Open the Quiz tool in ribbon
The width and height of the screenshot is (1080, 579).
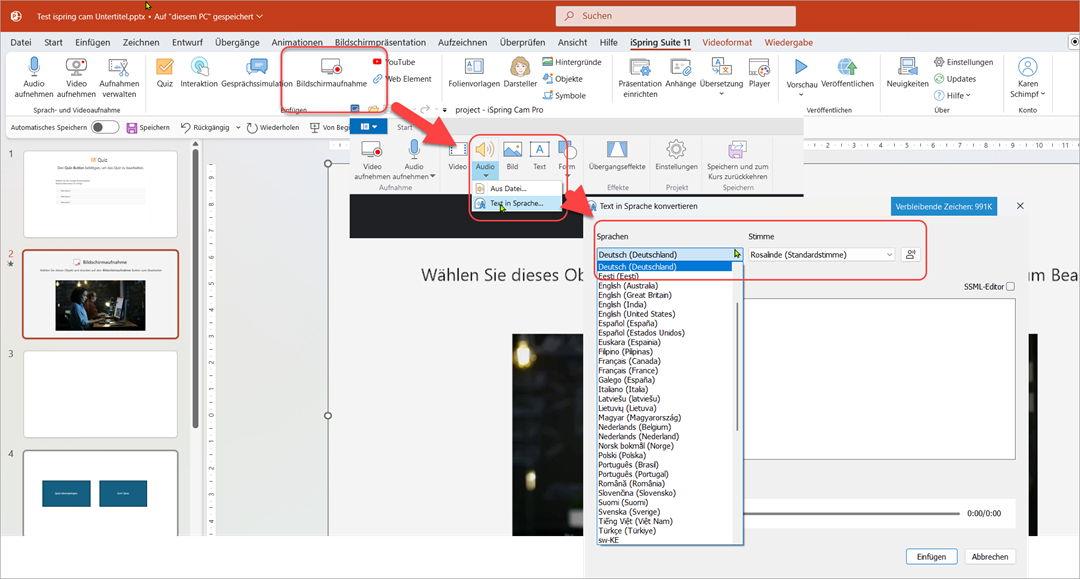[x=165, y=68]
